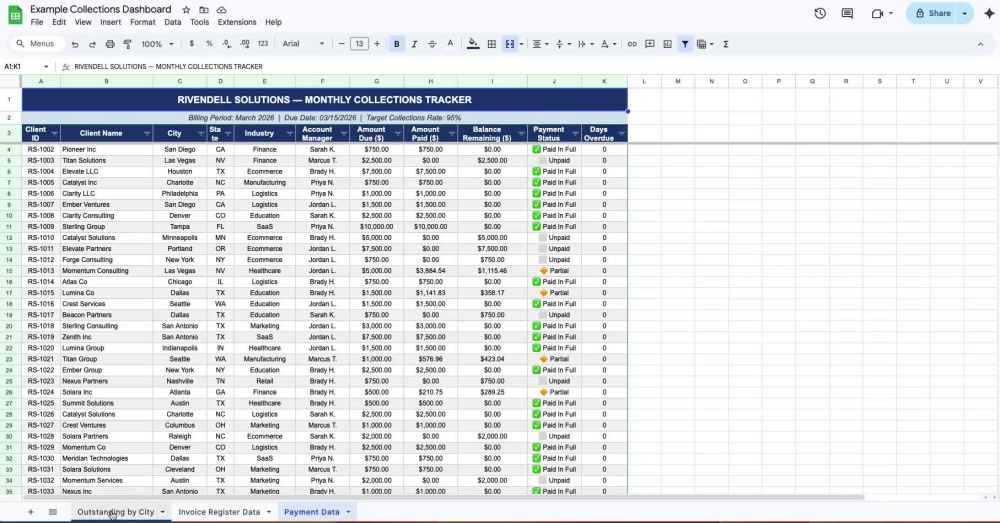Open Account Manager column filter dropdown

tap(344, 133)
